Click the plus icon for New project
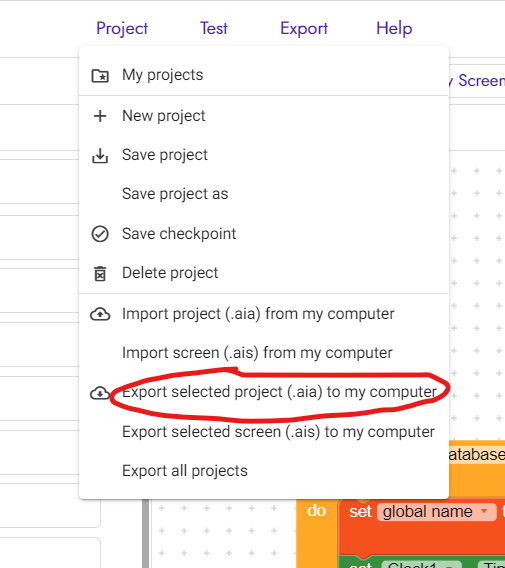505x568 pixels. click(x=100, y=116)
